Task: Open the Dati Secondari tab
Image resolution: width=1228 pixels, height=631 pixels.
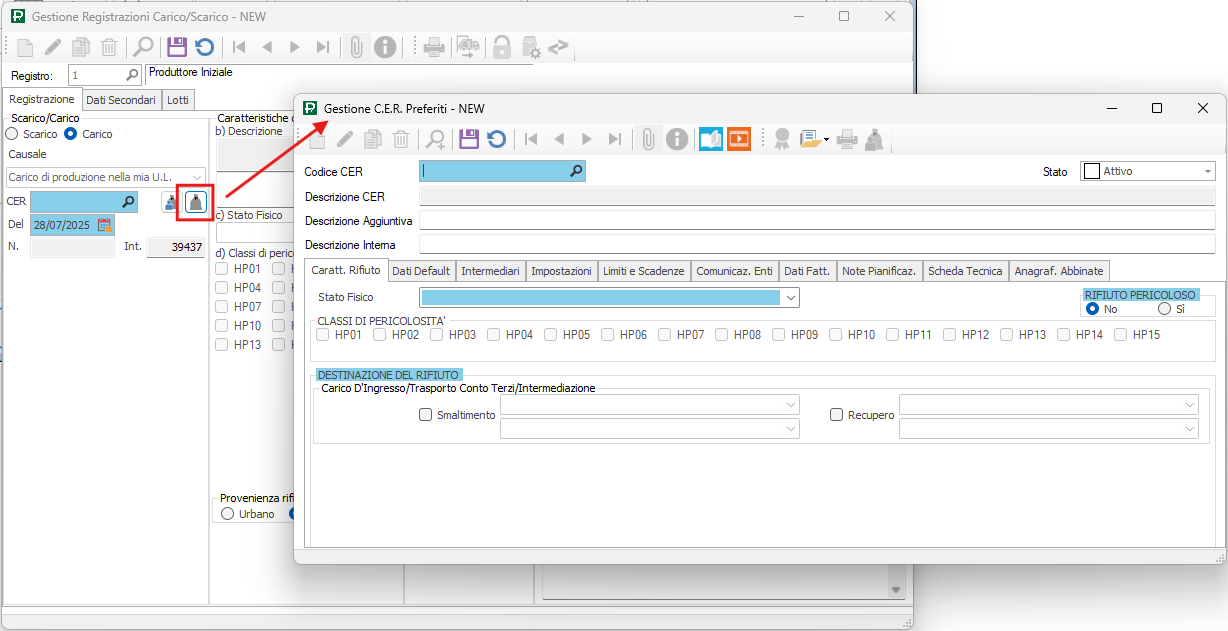Action: click(121, 100)
